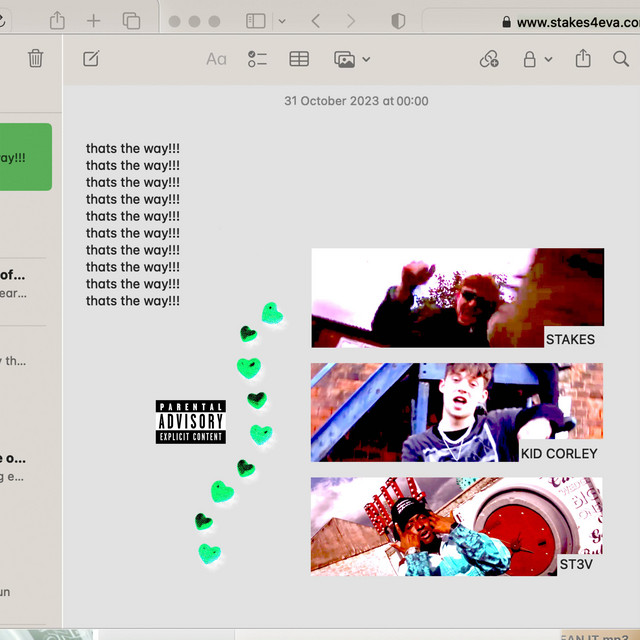
Task: Open the photo media dropdown
Action: click(351, 59)
